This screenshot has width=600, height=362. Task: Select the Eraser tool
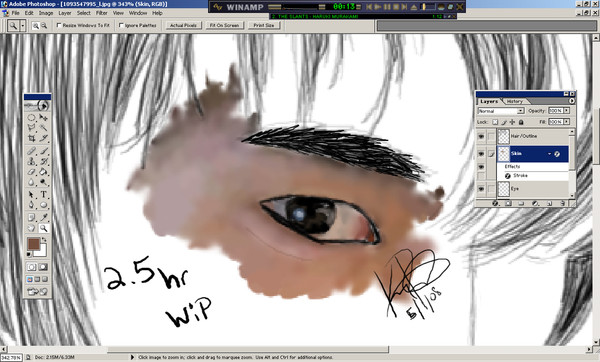31,171
